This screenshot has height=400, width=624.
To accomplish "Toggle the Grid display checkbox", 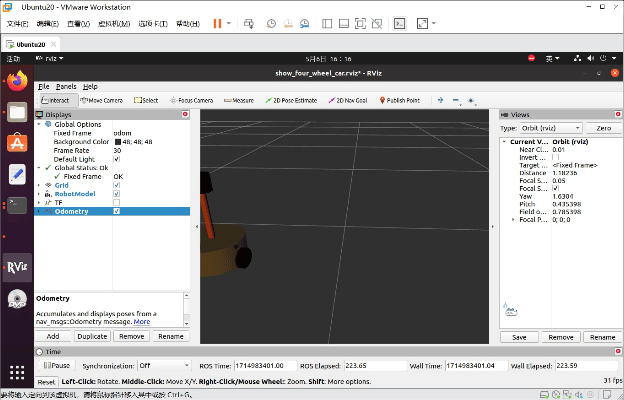I will coord(117,185).
